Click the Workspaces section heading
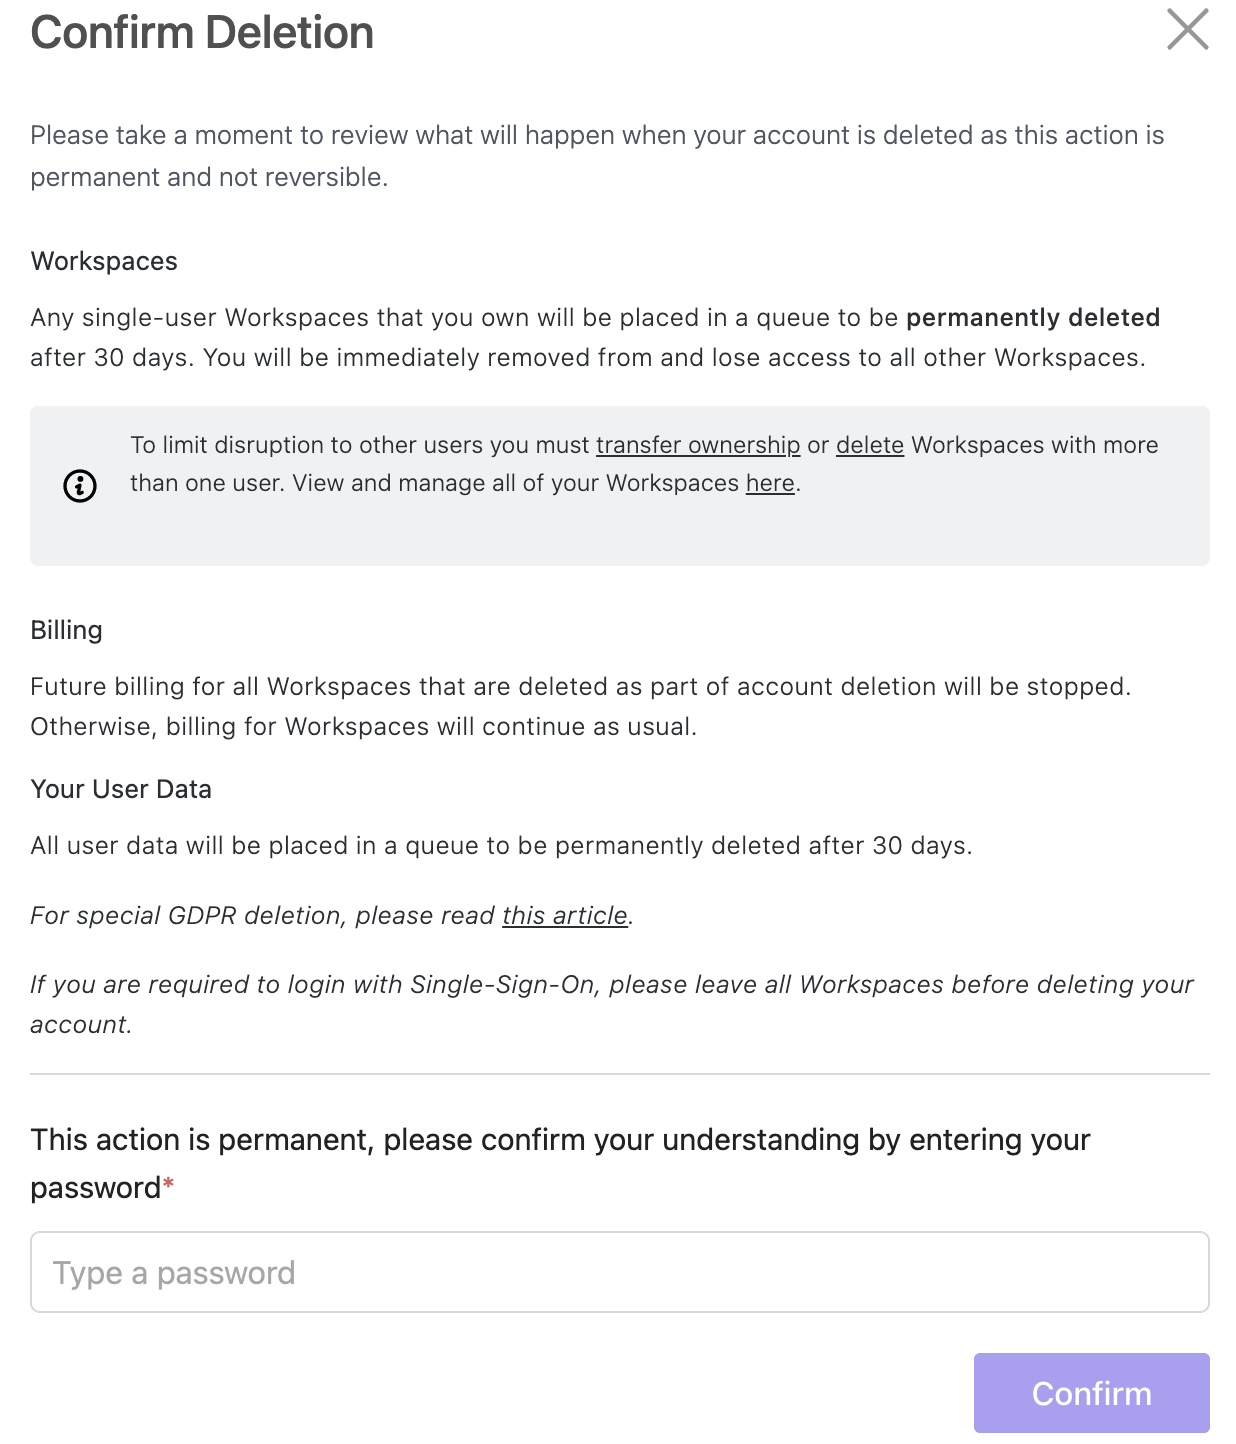 (x=104, y=261)
